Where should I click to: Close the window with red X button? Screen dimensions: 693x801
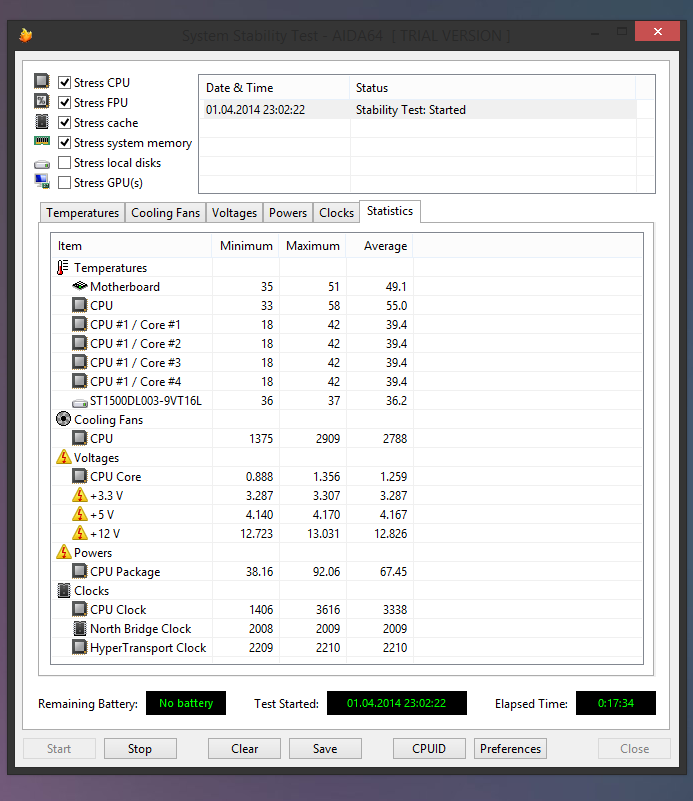click(x=657, y=31)
